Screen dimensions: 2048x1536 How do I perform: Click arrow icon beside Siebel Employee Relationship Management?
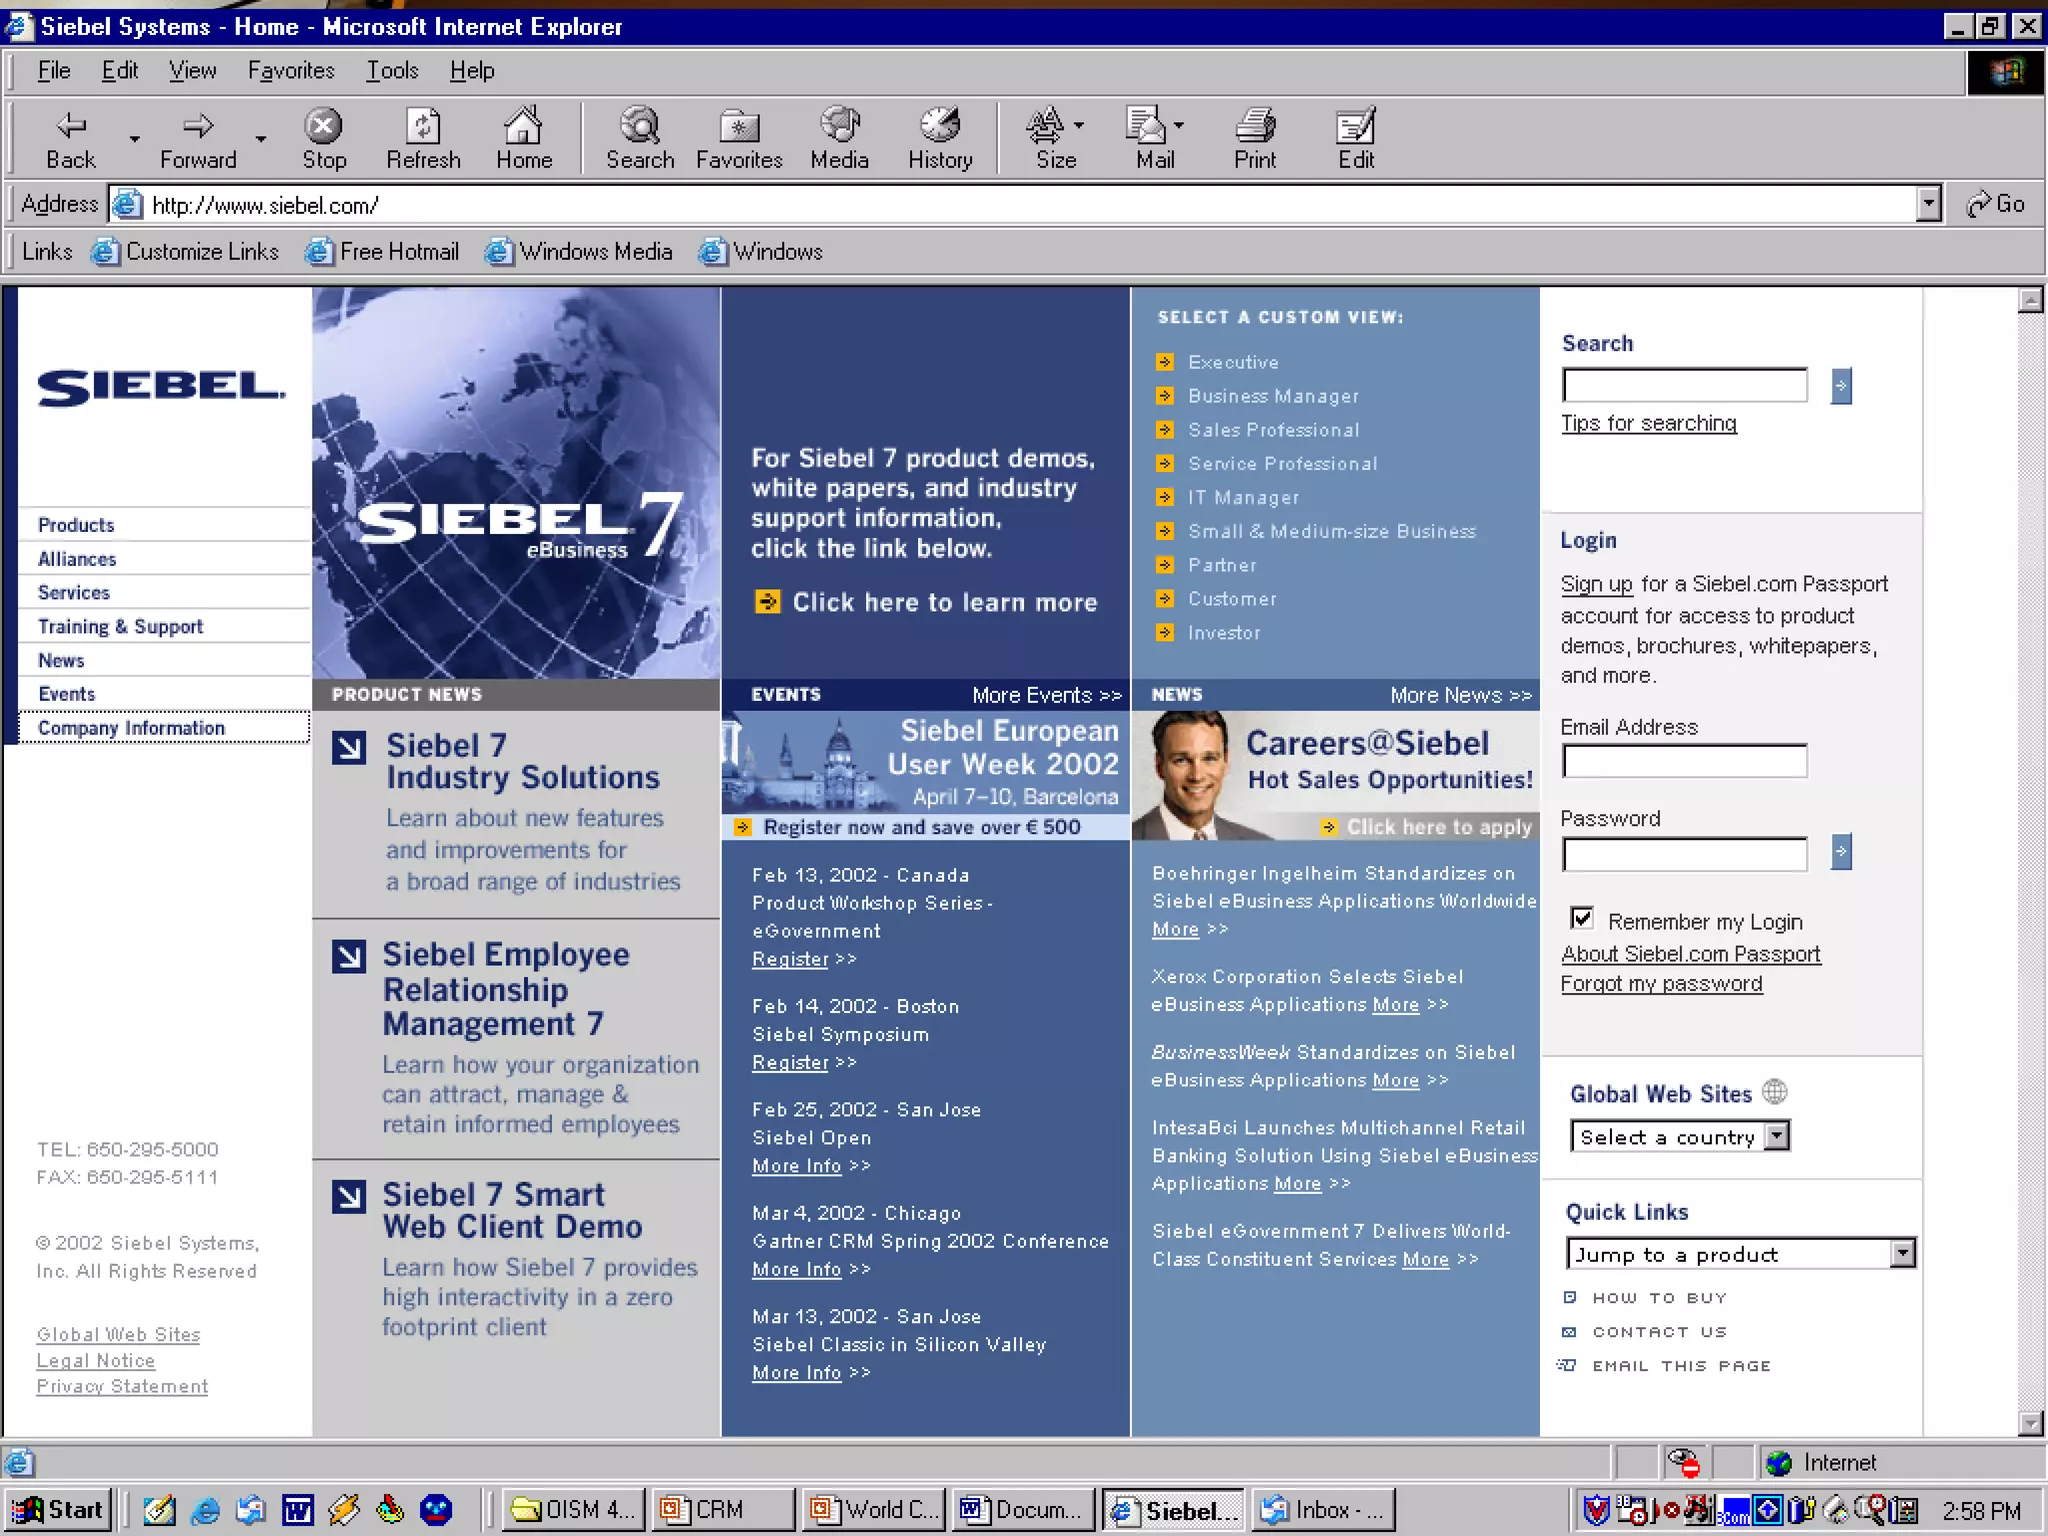point(349,956)
